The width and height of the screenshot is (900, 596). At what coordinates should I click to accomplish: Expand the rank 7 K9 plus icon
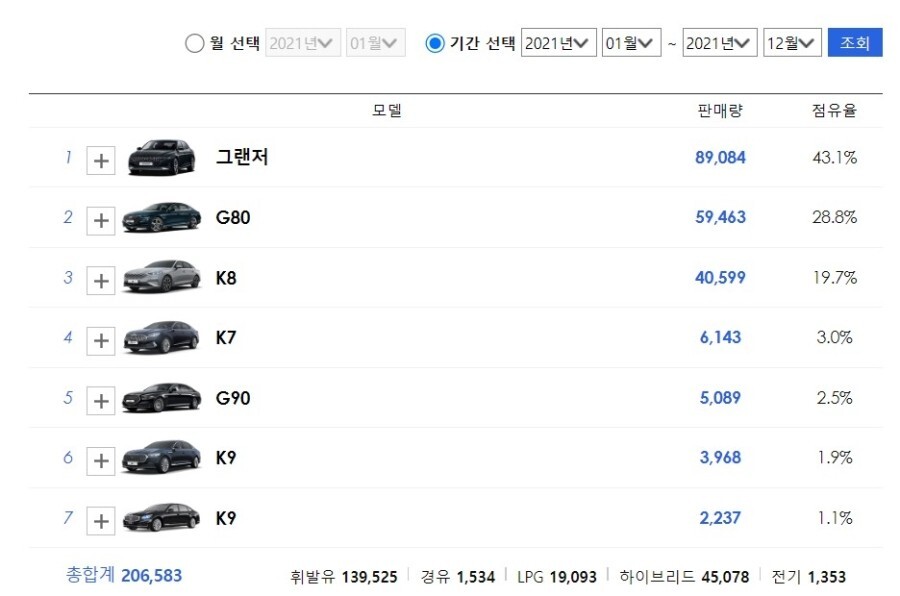tap(101, 521)
